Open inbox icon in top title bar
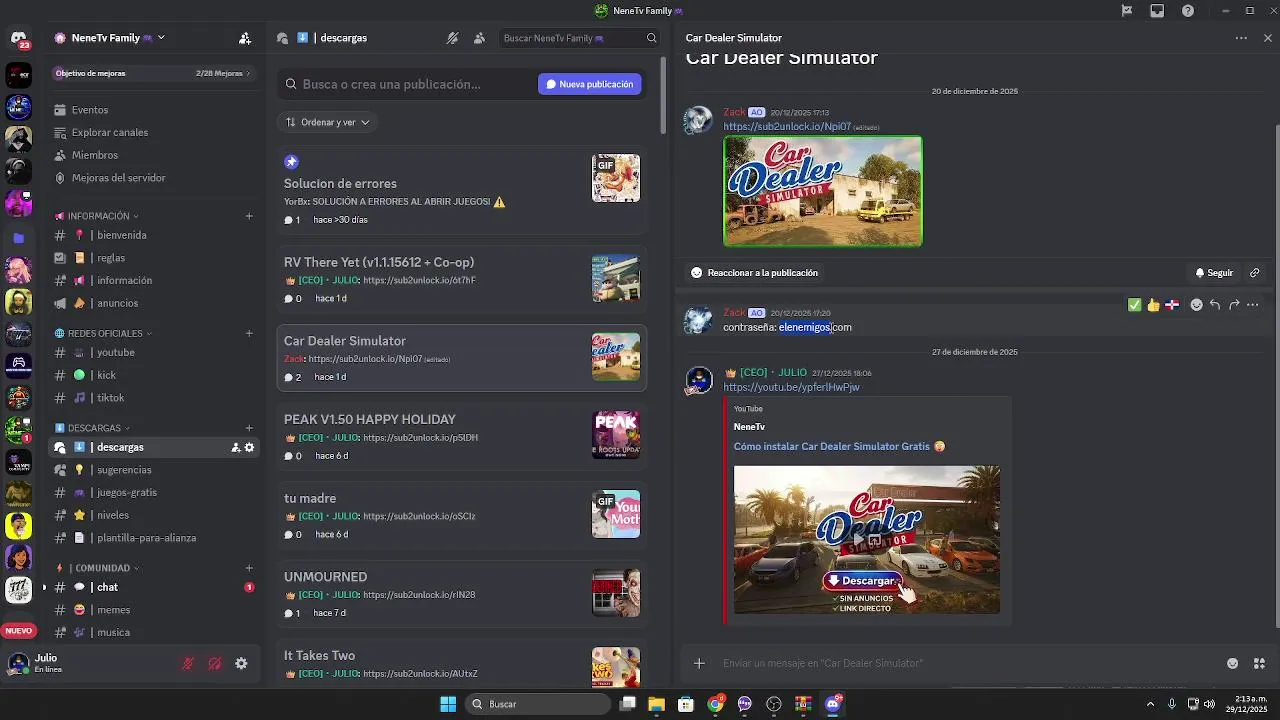 pos(1157,11)
